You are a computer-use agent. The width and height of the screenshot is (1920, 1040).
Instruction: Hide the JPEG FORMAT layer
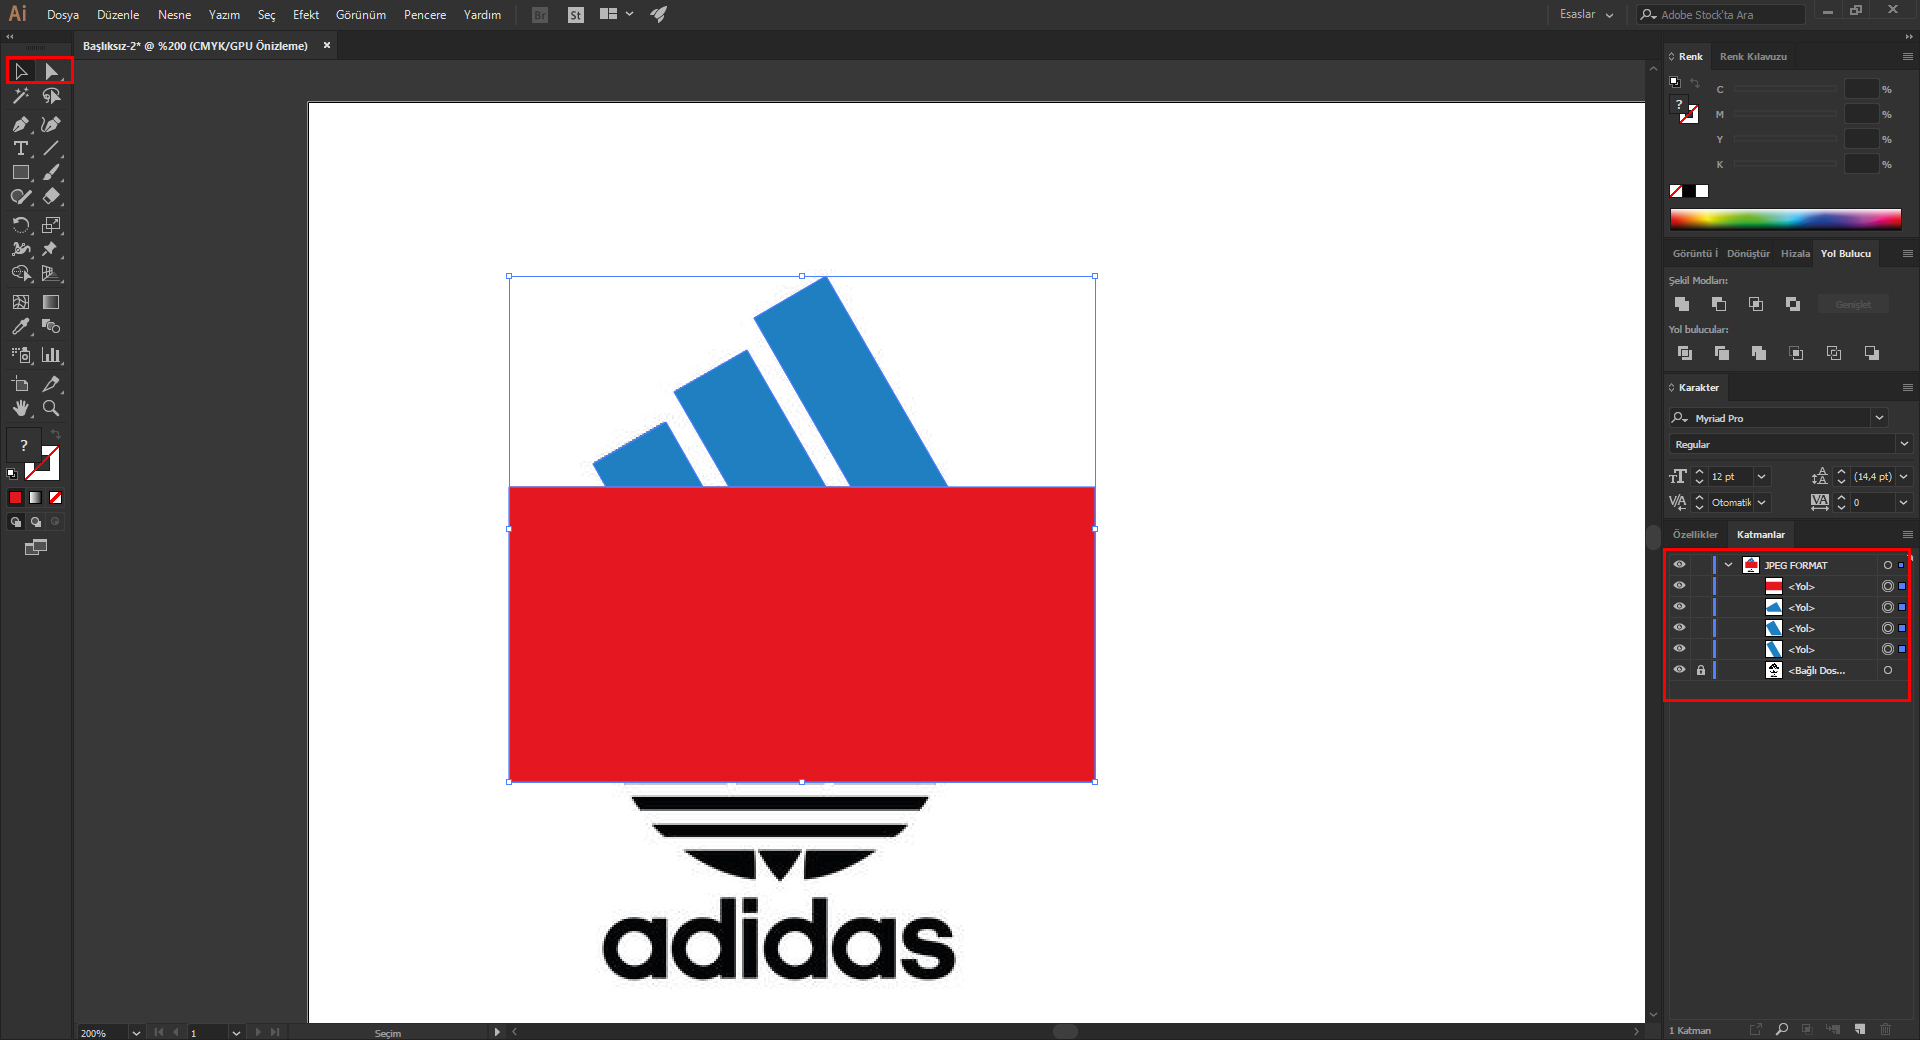pyautogui.click(x=1679, y=565)
